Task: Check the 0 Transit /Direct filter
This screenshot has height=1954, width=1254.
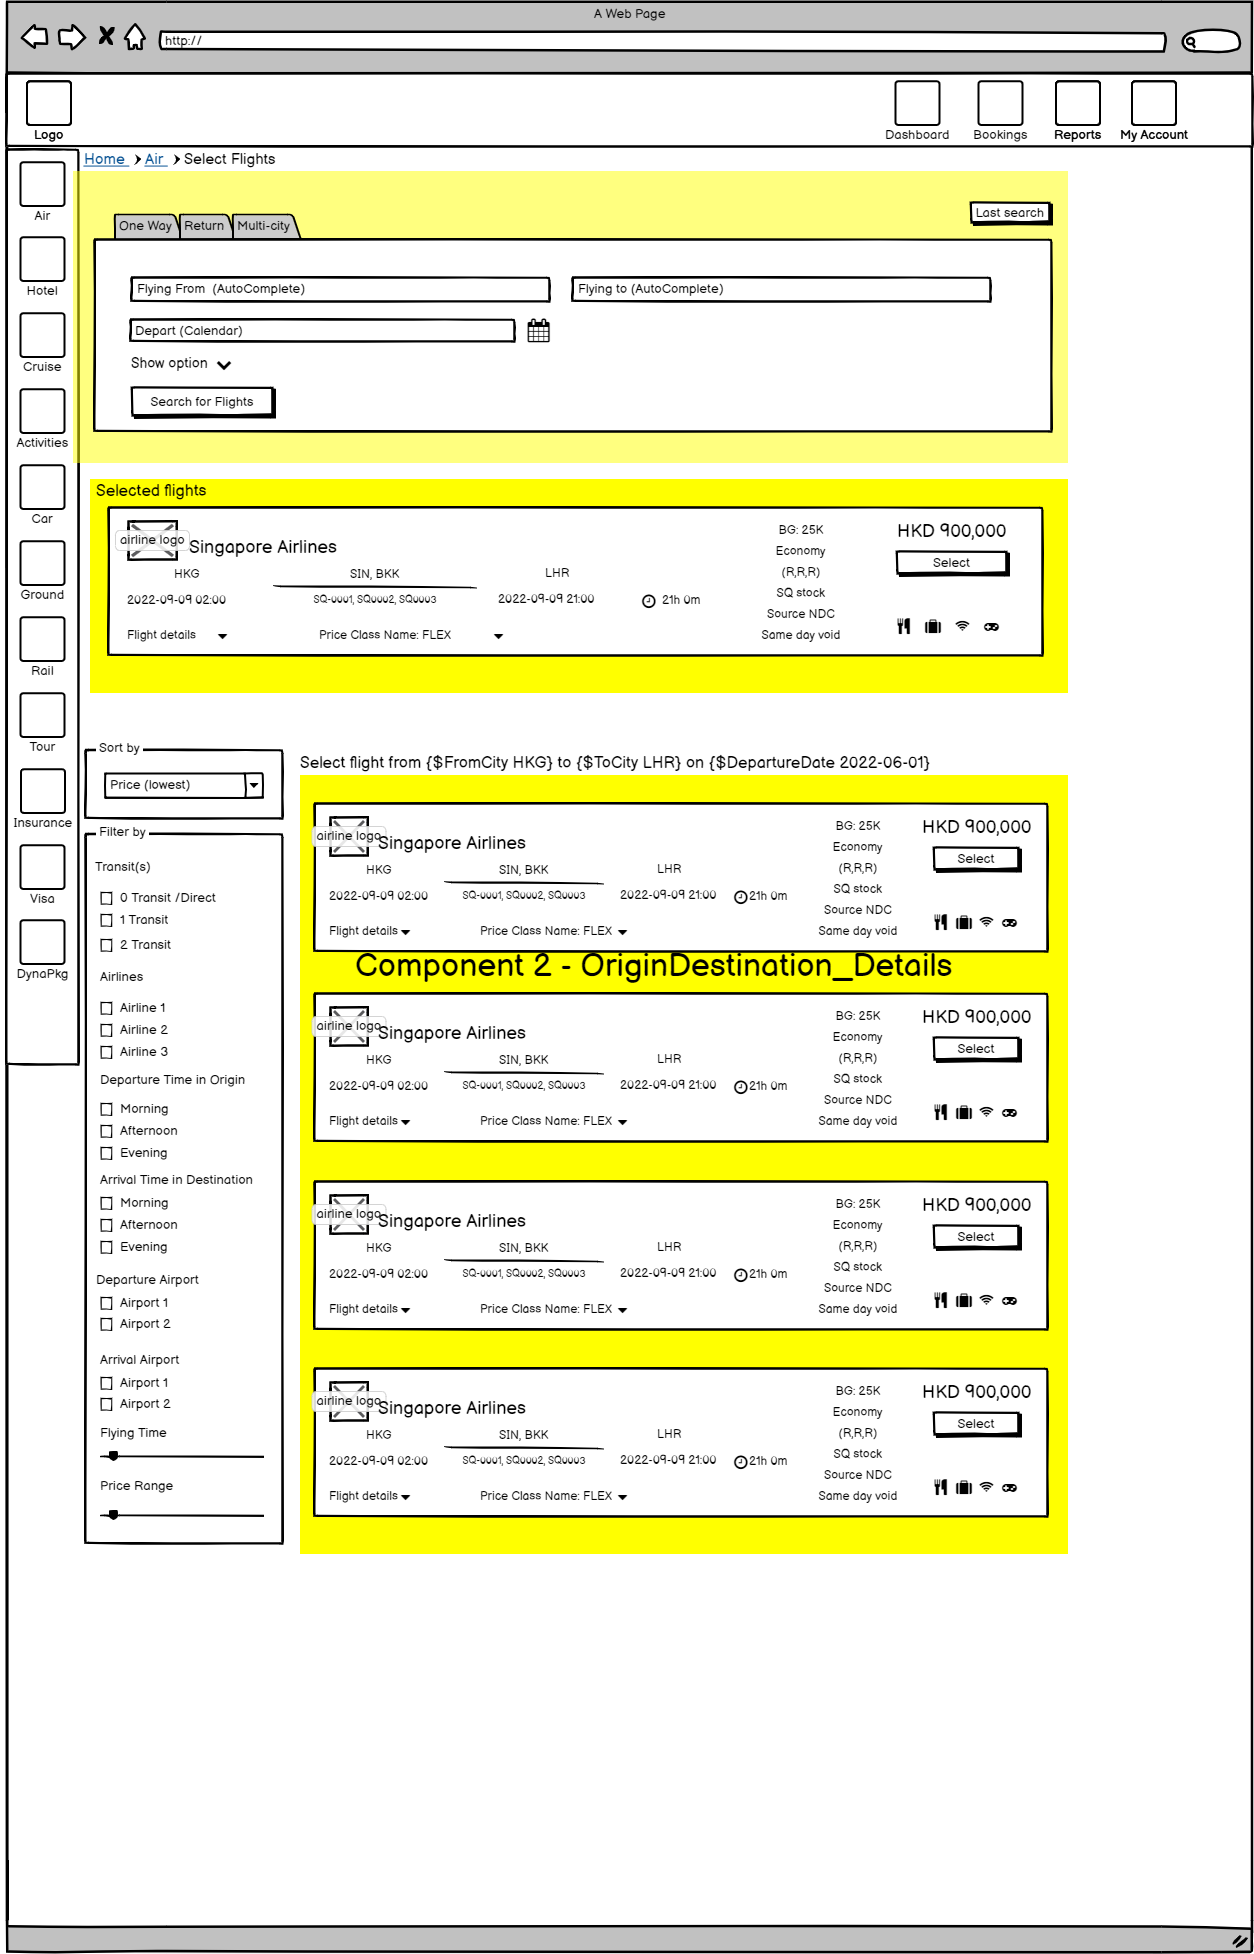Action: 107,898
